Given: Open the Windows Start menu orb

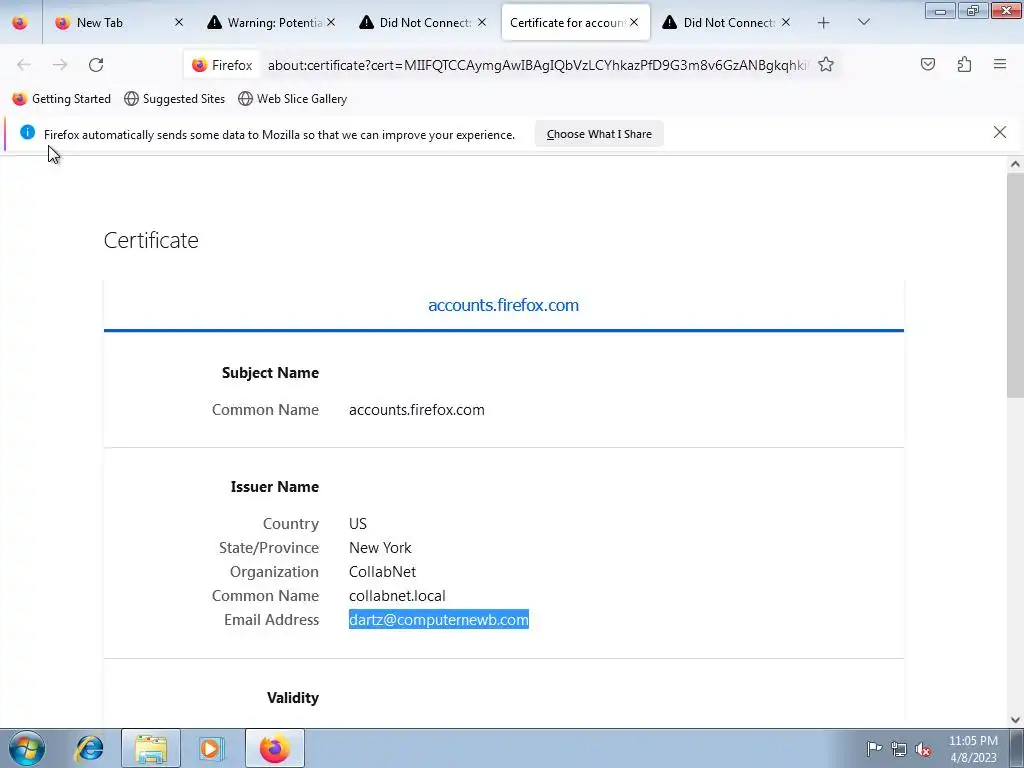Looking at the screenshot, I should coord(27,748).
